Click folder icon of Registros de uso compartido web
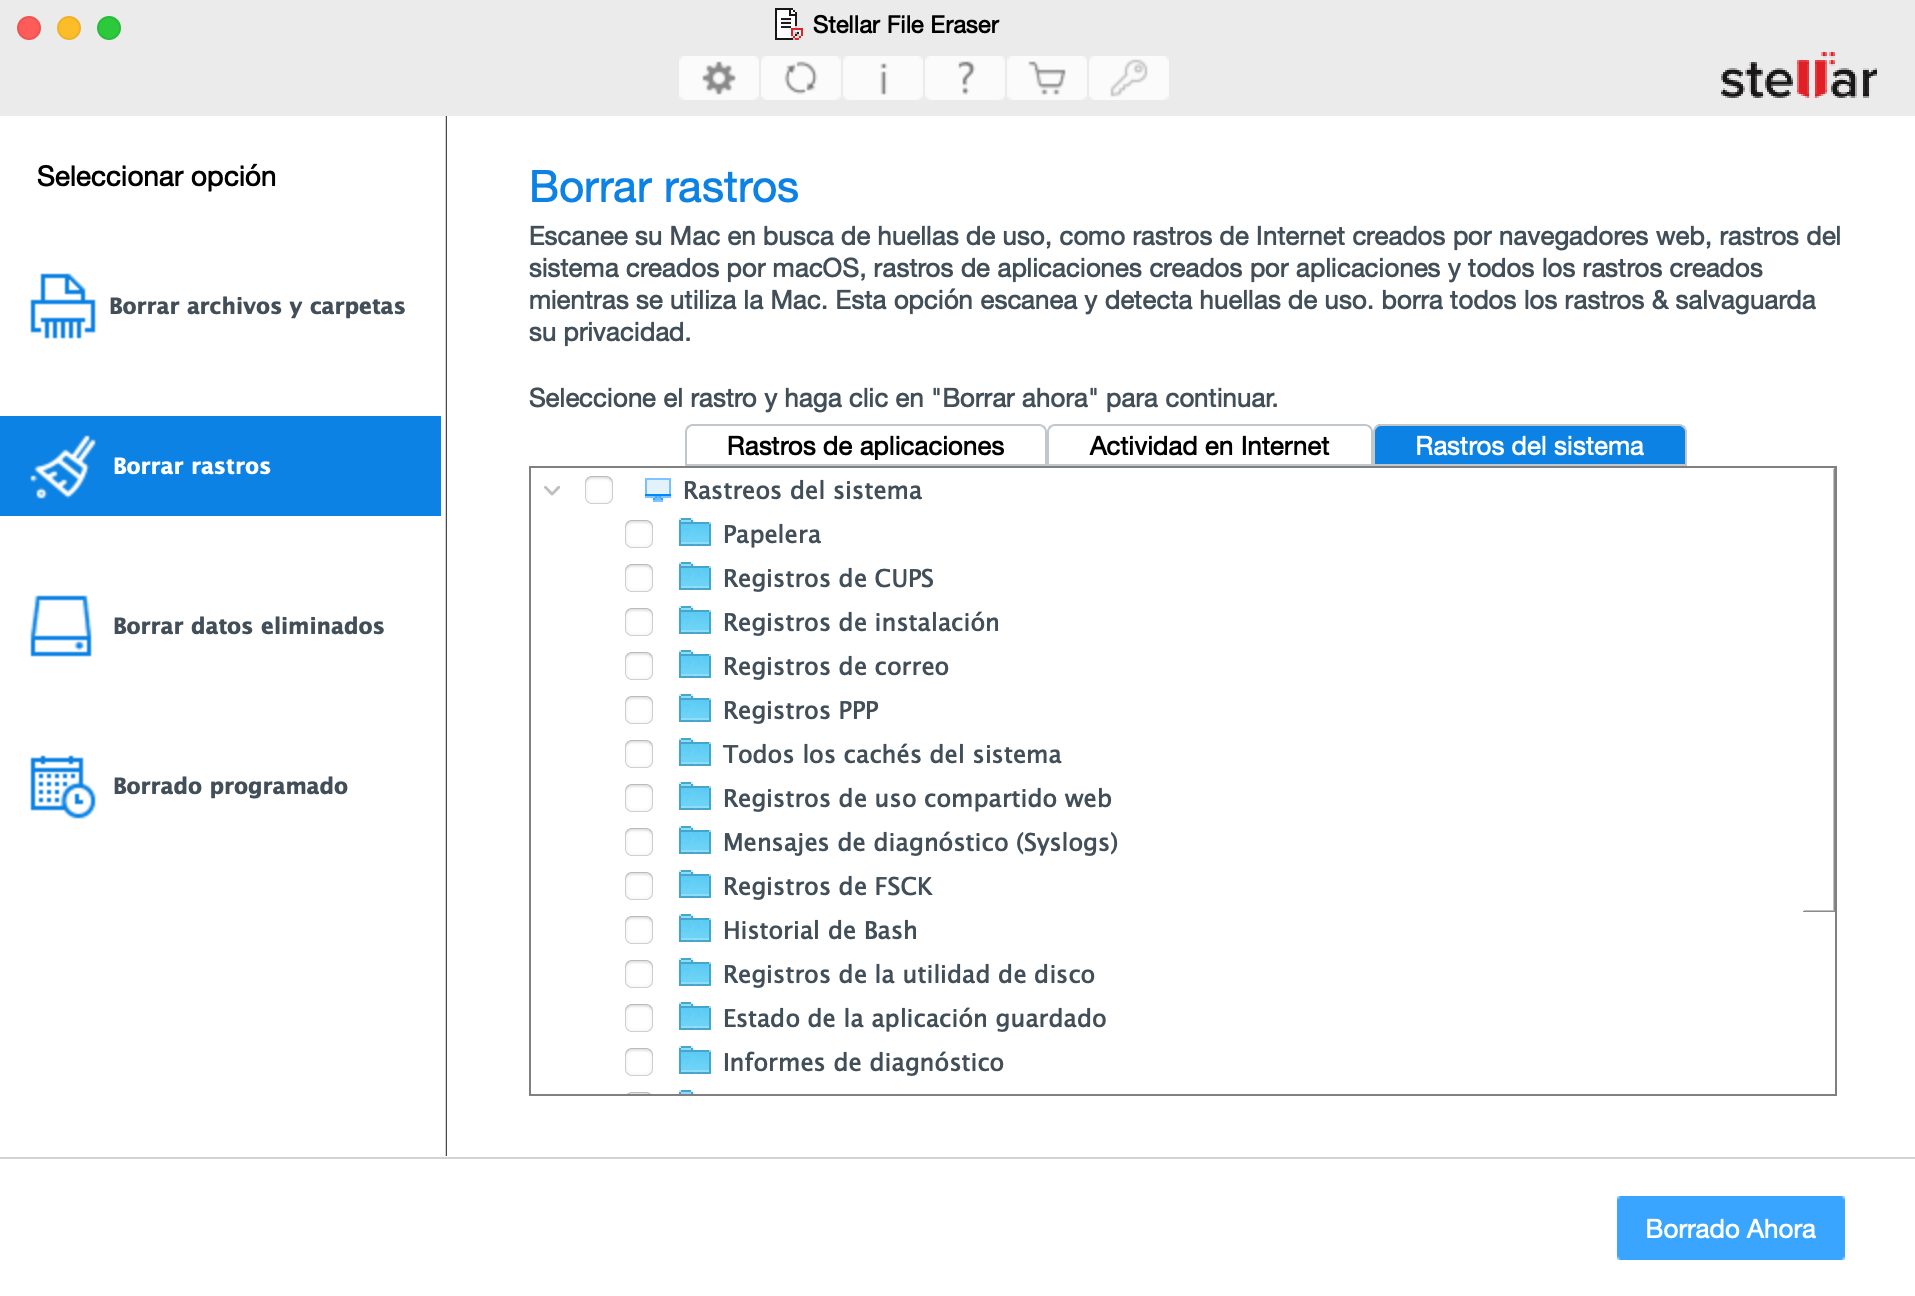The image size is (1915, 1296). click(695, 797)
